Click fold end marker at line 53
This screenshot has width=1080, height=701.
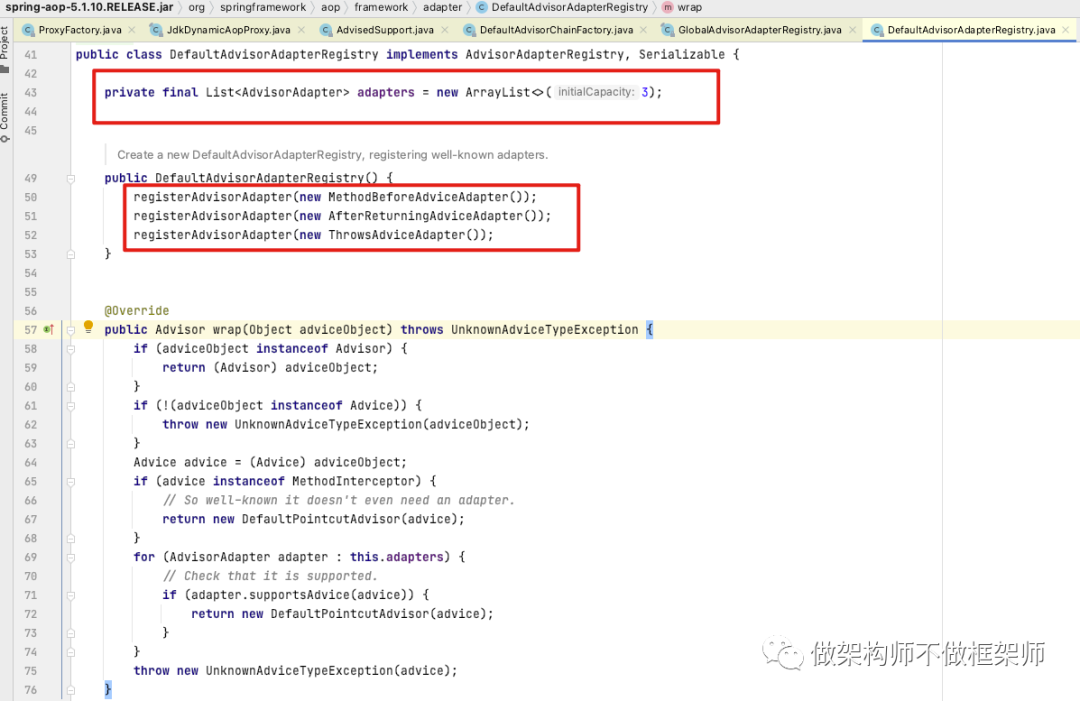(x=70, y=254)
